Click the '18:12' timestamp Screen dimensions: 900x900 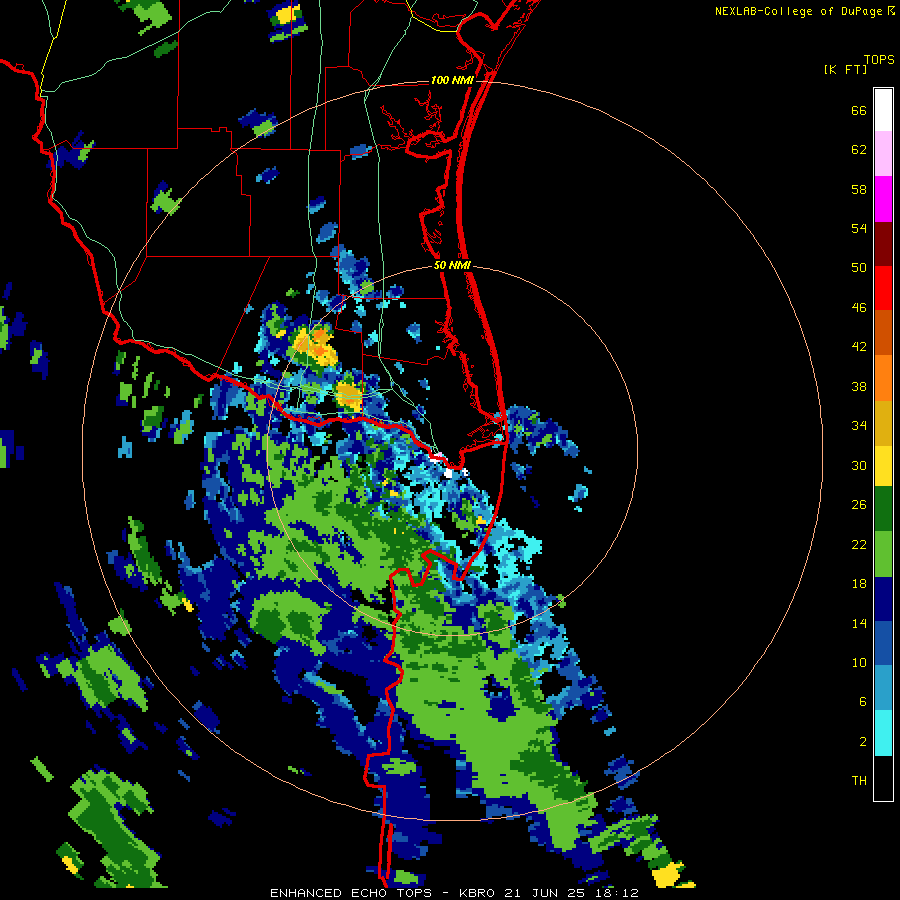point(618,893)
